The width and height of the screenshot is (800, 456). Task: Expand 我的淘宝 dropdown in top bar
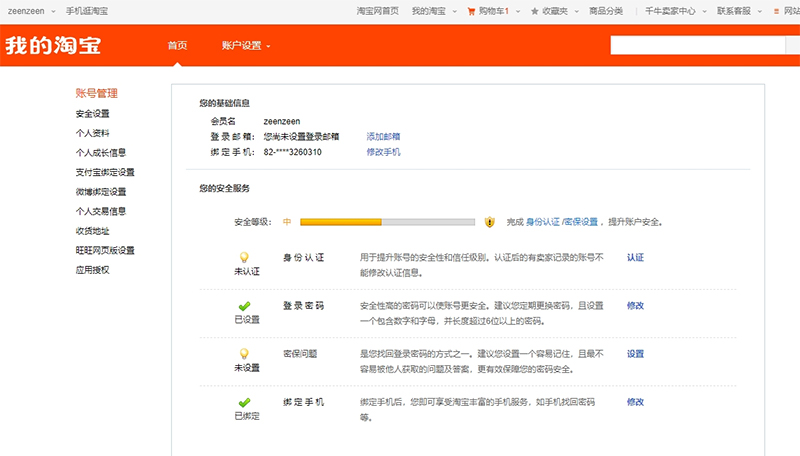click(455, 11)
